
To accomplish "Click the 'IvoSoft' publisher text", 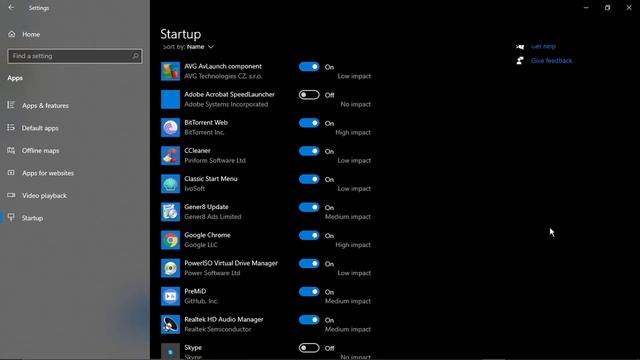I will pos(195,189).
